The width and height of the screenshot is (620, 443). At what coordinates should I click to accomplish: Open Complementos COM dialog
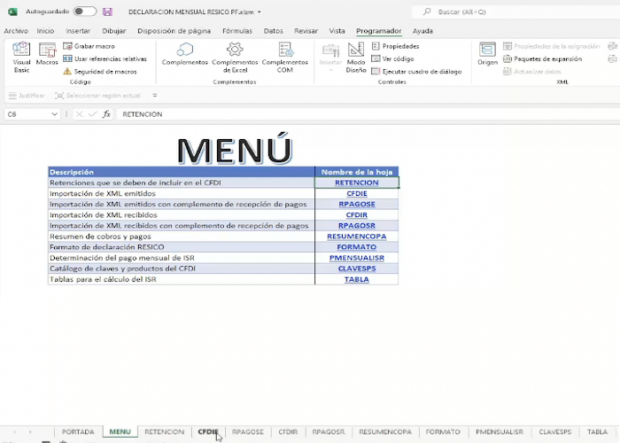click(285, 55)
